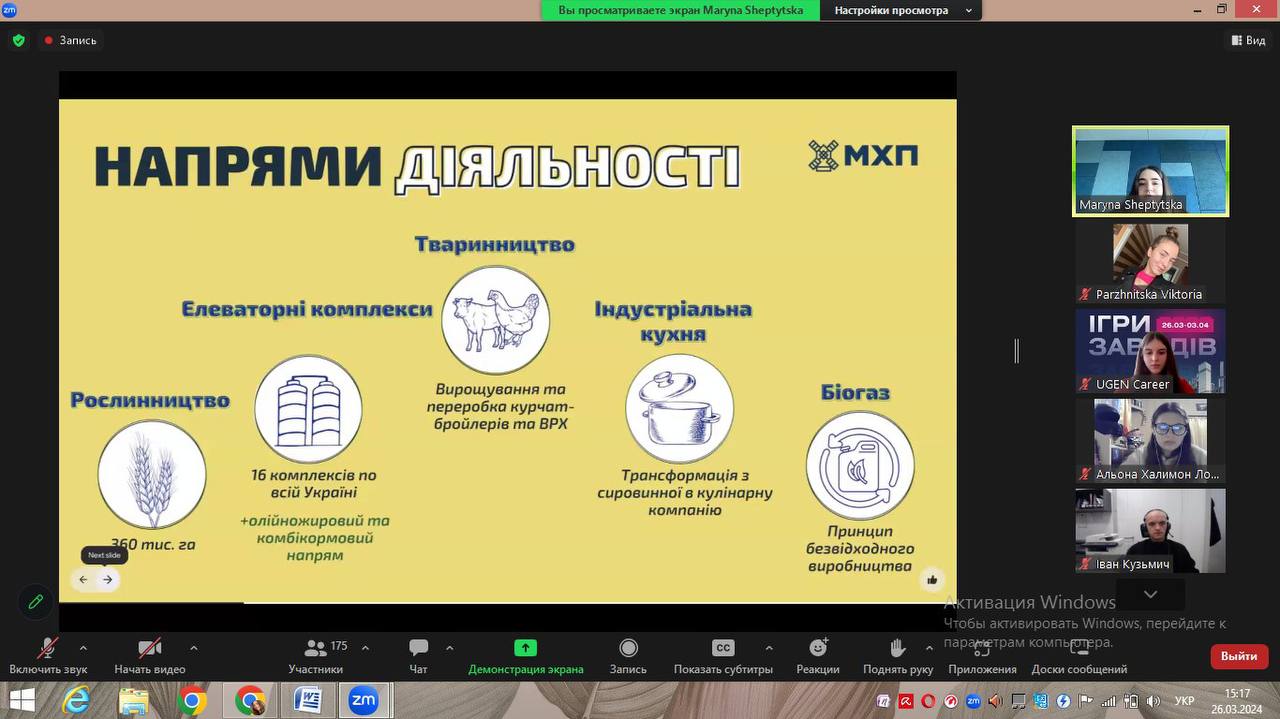The width and height of the screenshot is (1280, 719).
Task: Toggle captions with Показать субтитры
Action: (723, 648)
